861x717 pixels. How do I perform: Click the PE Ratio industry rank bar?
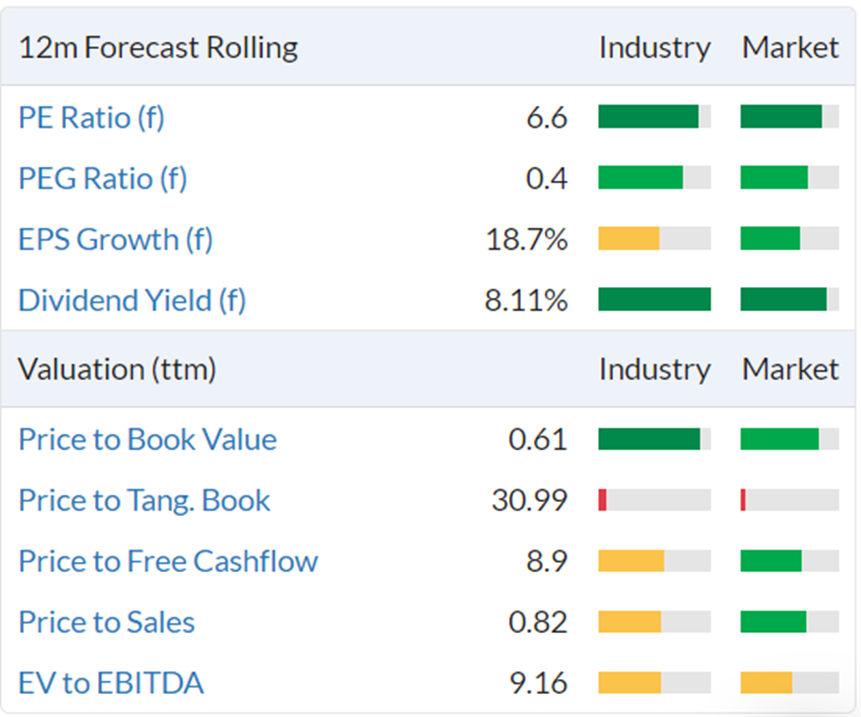(655, 116)
